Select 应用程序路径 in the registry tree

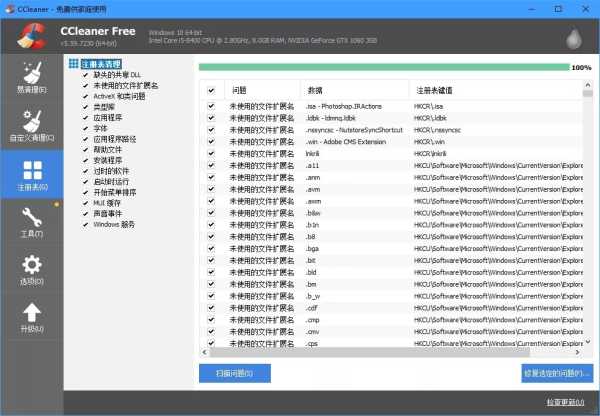tap(115, 139)
